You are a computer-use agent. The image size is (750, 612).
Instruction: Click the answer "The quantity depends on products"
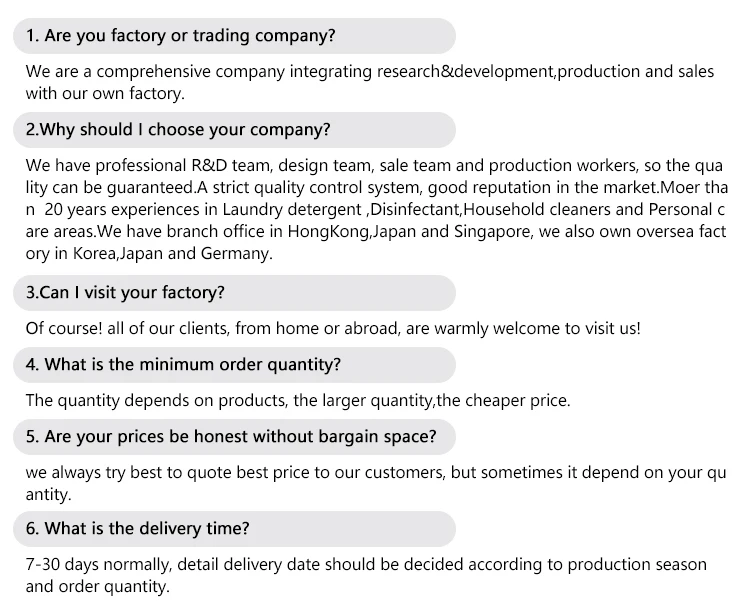(x=298, y=400)
